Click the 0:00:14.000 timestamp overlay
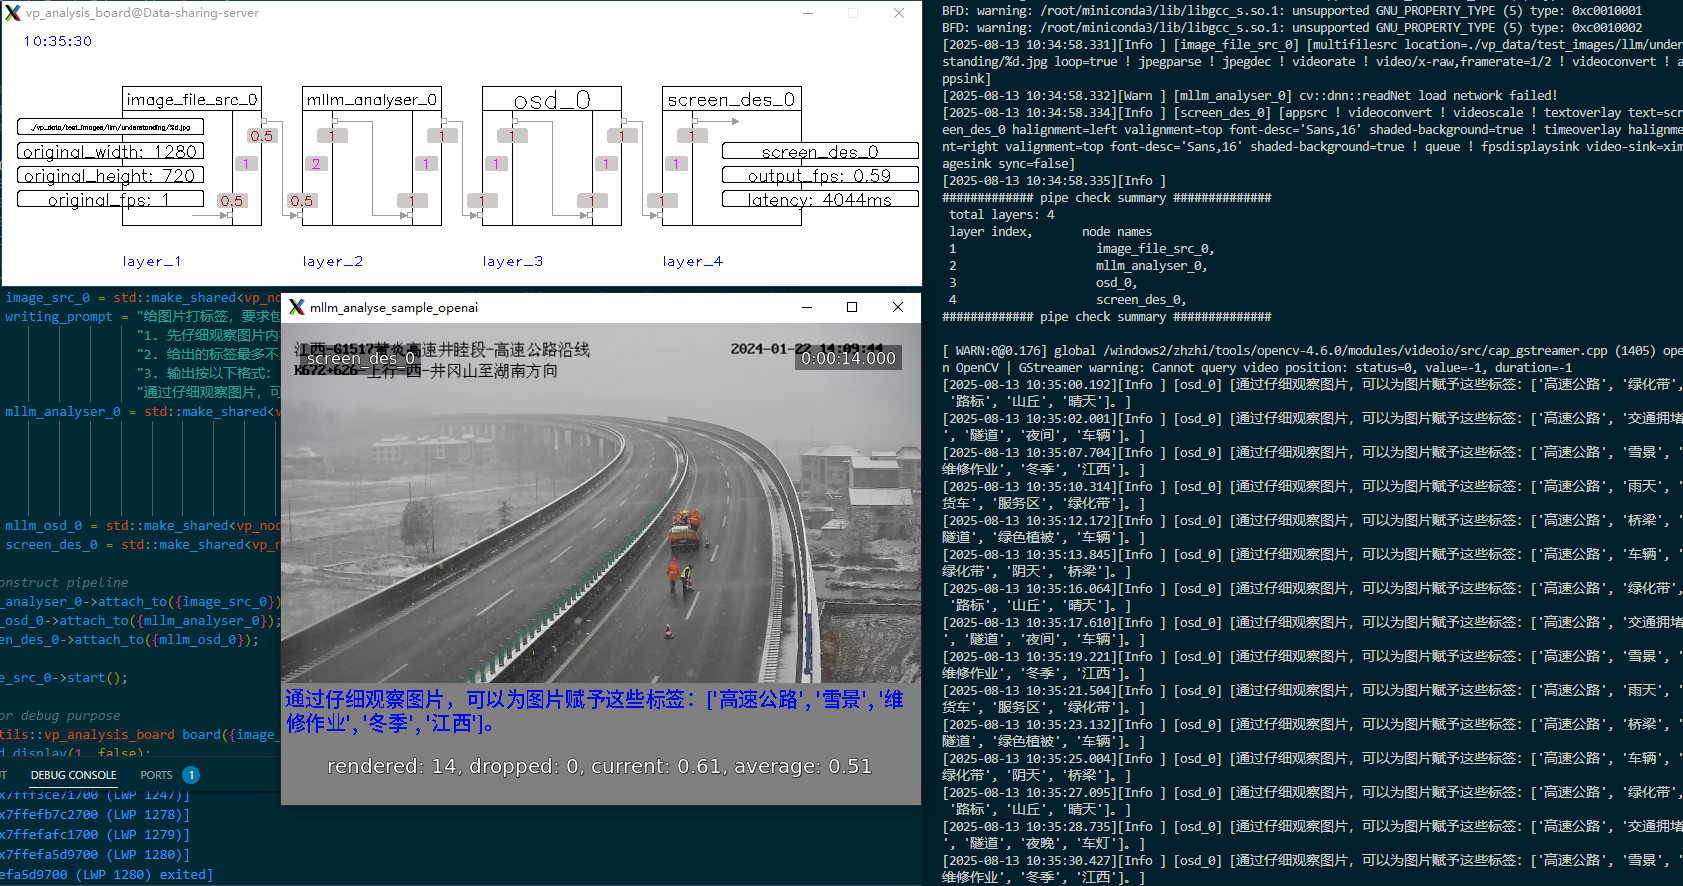 pyautogui.click(x=848, y=358)
